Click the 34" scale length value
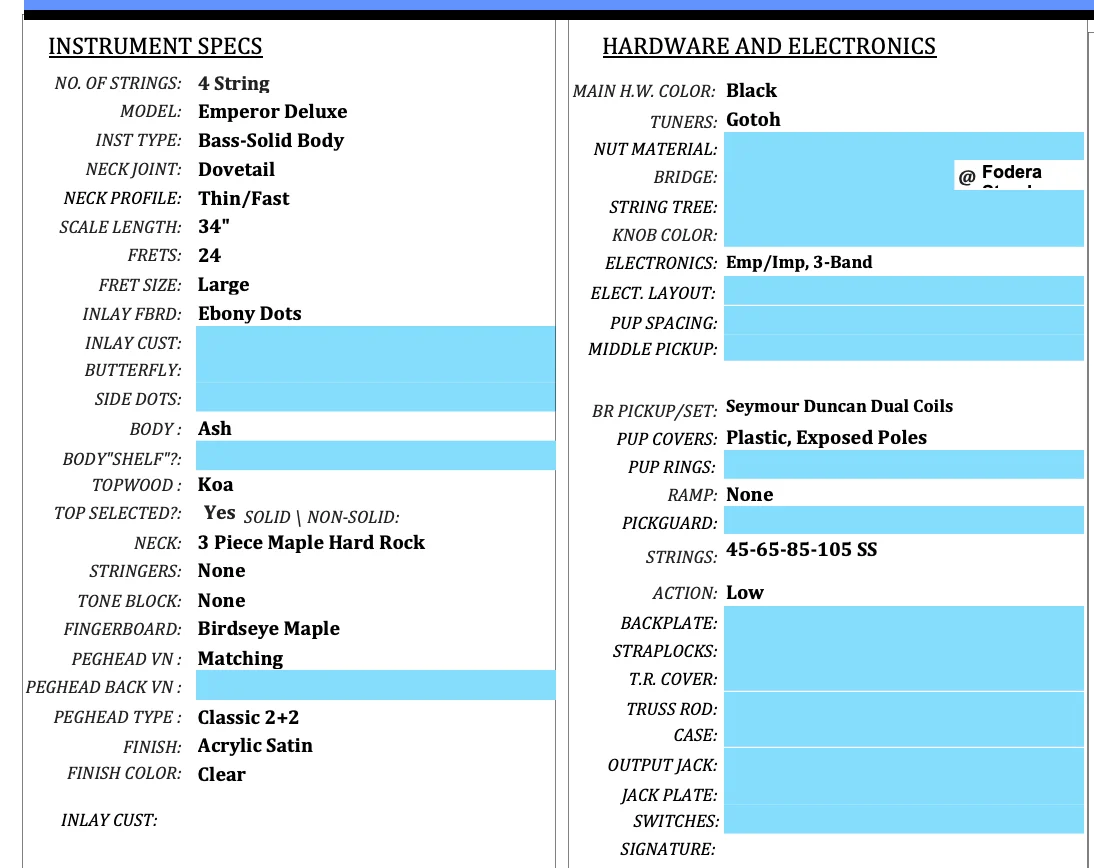Screen dimensions: 1094x868 coord(213,227)
